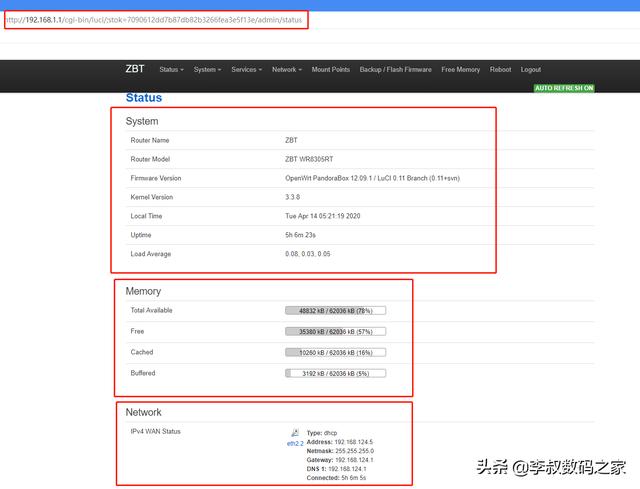Image resolution: width=640 pixels, height=489 pixels.
Task: Click the Free memory progress bar
Action: coord(336,331)
